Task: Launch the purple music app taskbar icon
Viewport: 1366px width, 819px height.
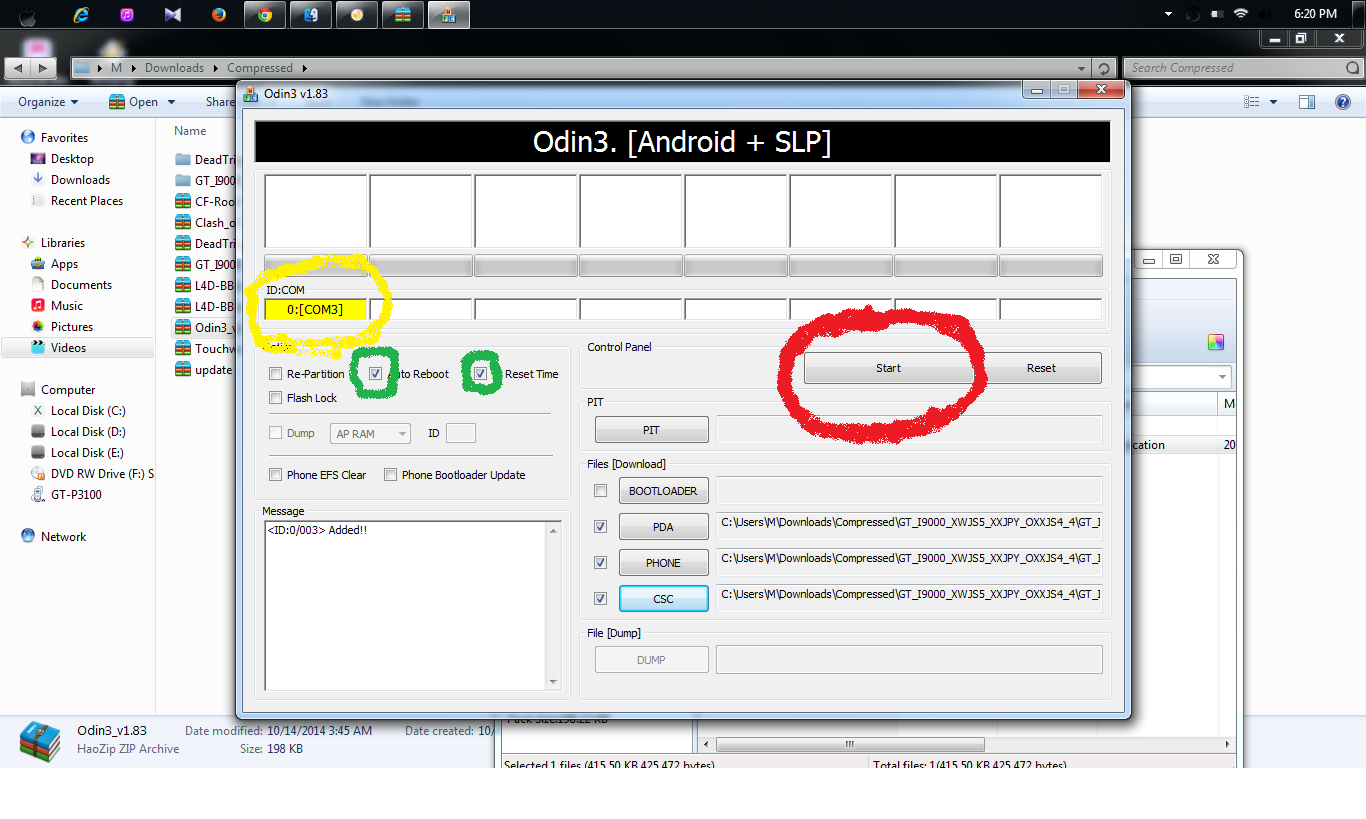Action: (x=127, y=14)
